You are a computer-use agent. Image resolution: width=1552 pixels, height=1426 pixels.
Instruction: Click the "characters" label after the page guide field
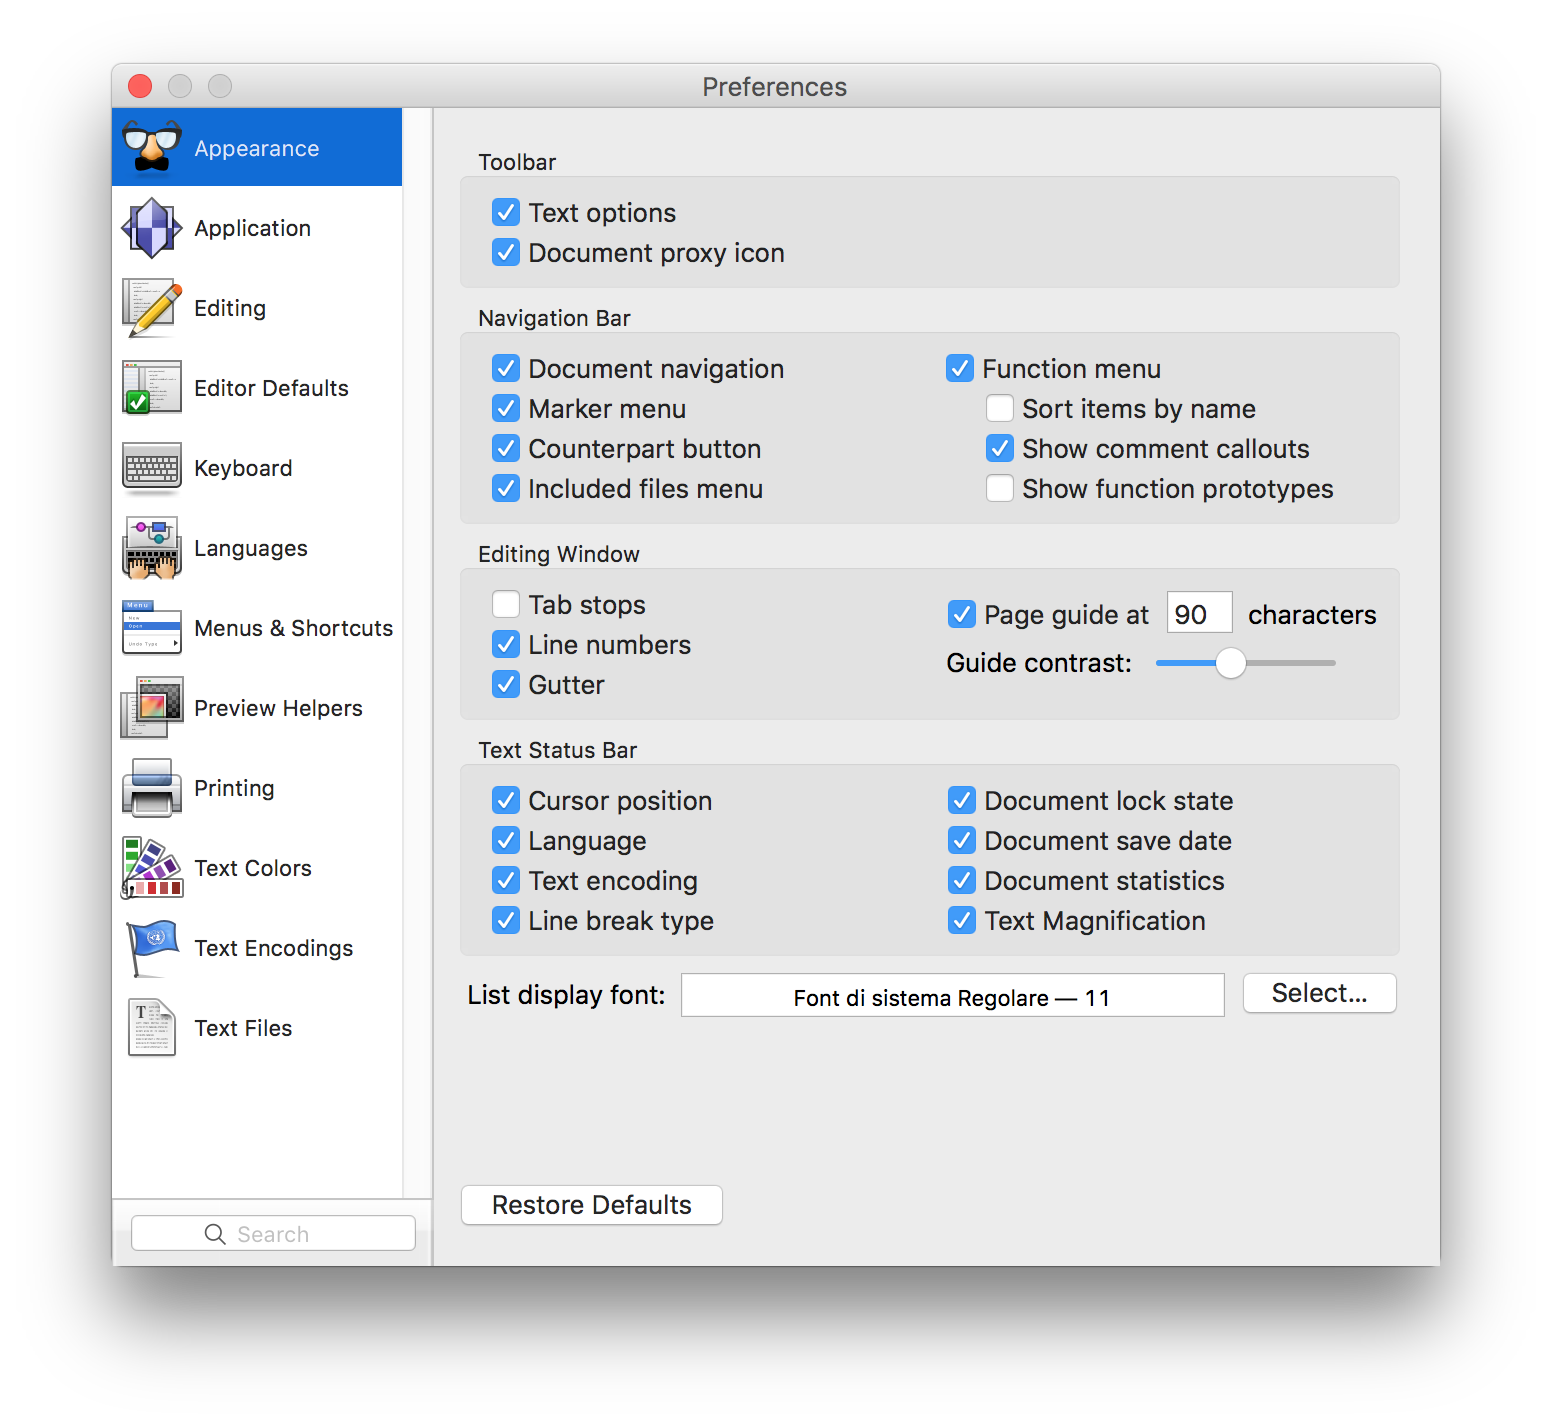coord(1312,615)
